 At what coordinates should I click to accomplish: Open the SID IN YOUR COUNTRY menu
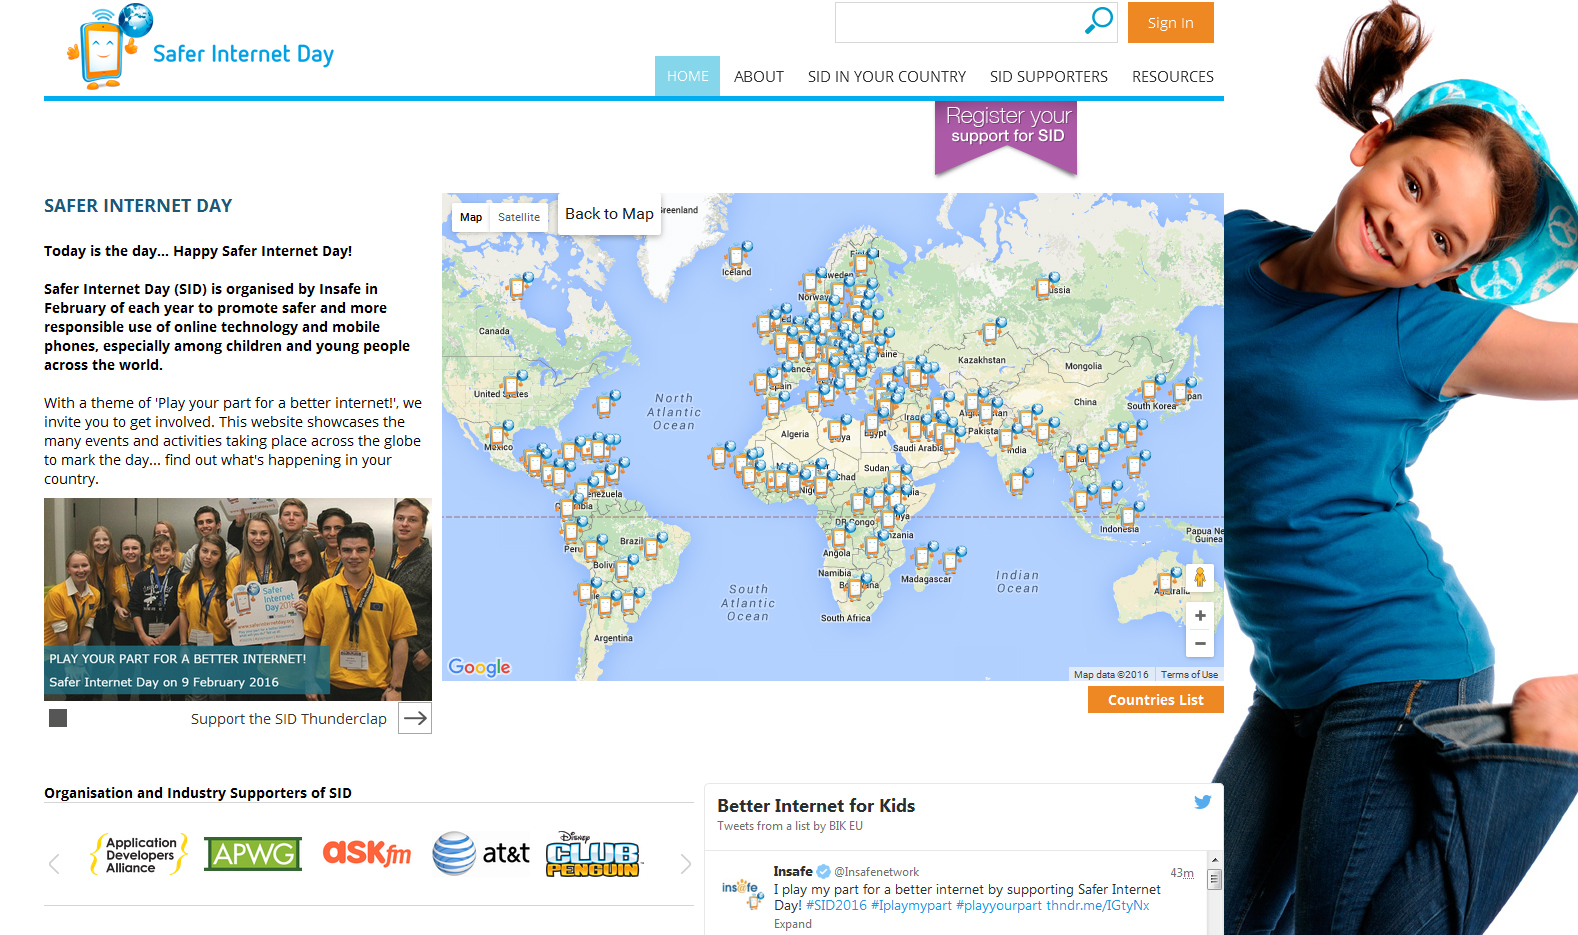pyautogui.click(x=886, y=77)
